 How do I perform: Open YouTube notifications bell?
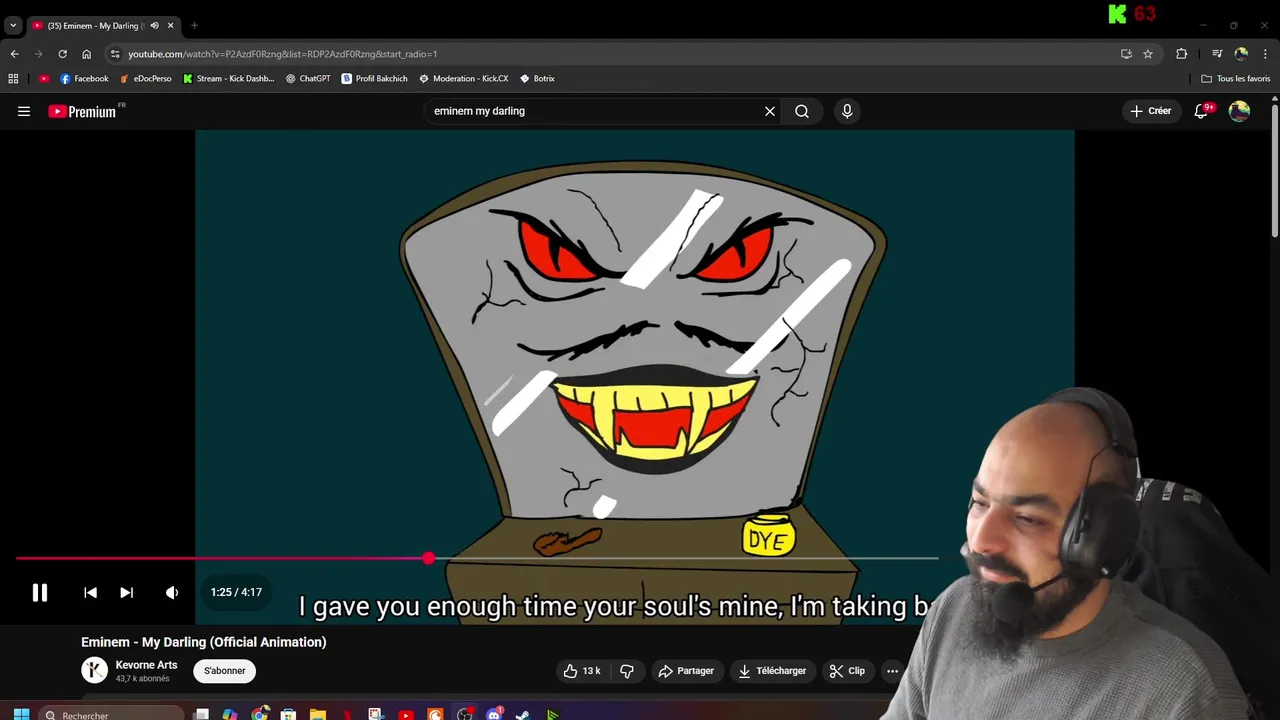click(x=1202, y=111)
